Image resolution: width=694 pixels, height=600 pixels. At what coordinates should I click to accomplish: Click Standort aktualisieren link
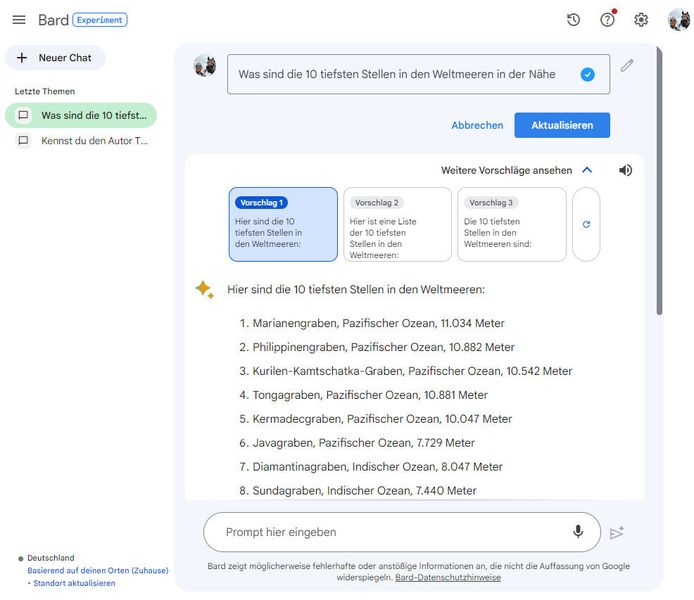[74, 583]
